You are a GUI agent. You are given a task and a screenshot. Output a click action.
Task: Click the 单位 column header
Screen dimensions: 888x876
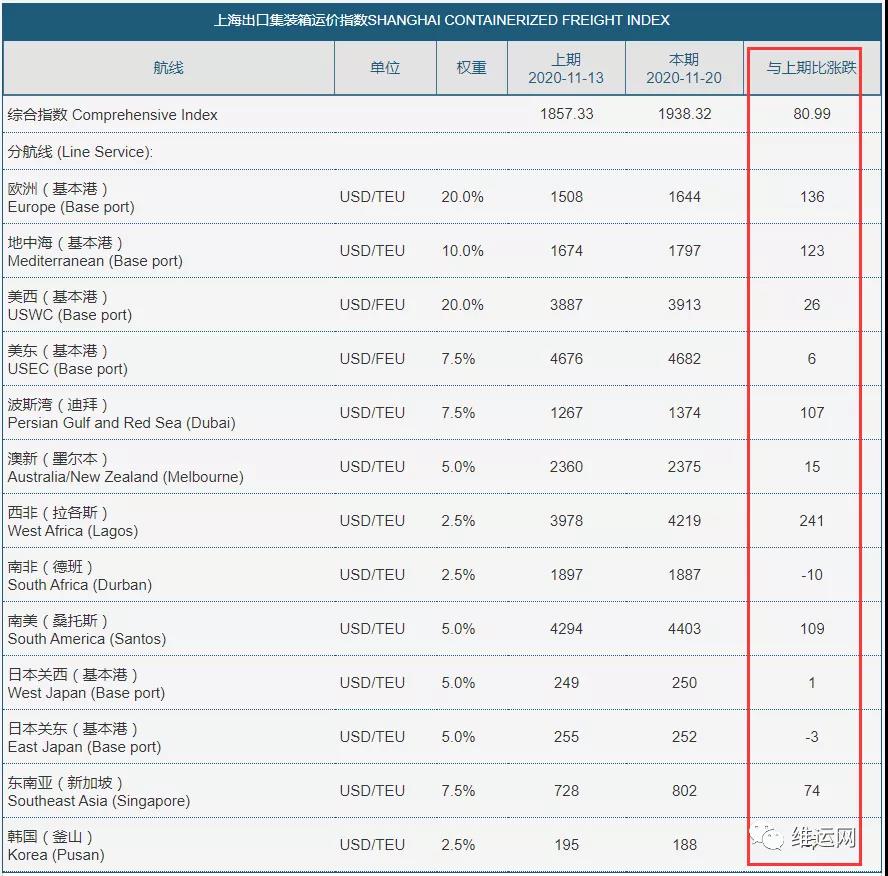click(385, 68)
